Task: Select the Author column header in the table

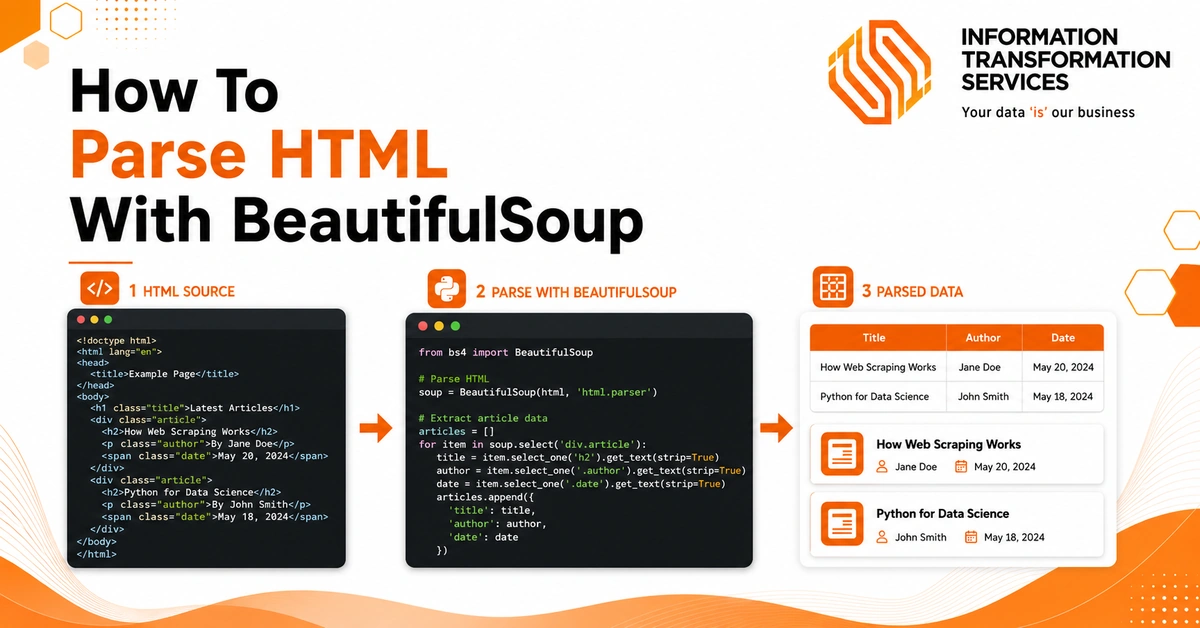Action: tap(984, 338)
